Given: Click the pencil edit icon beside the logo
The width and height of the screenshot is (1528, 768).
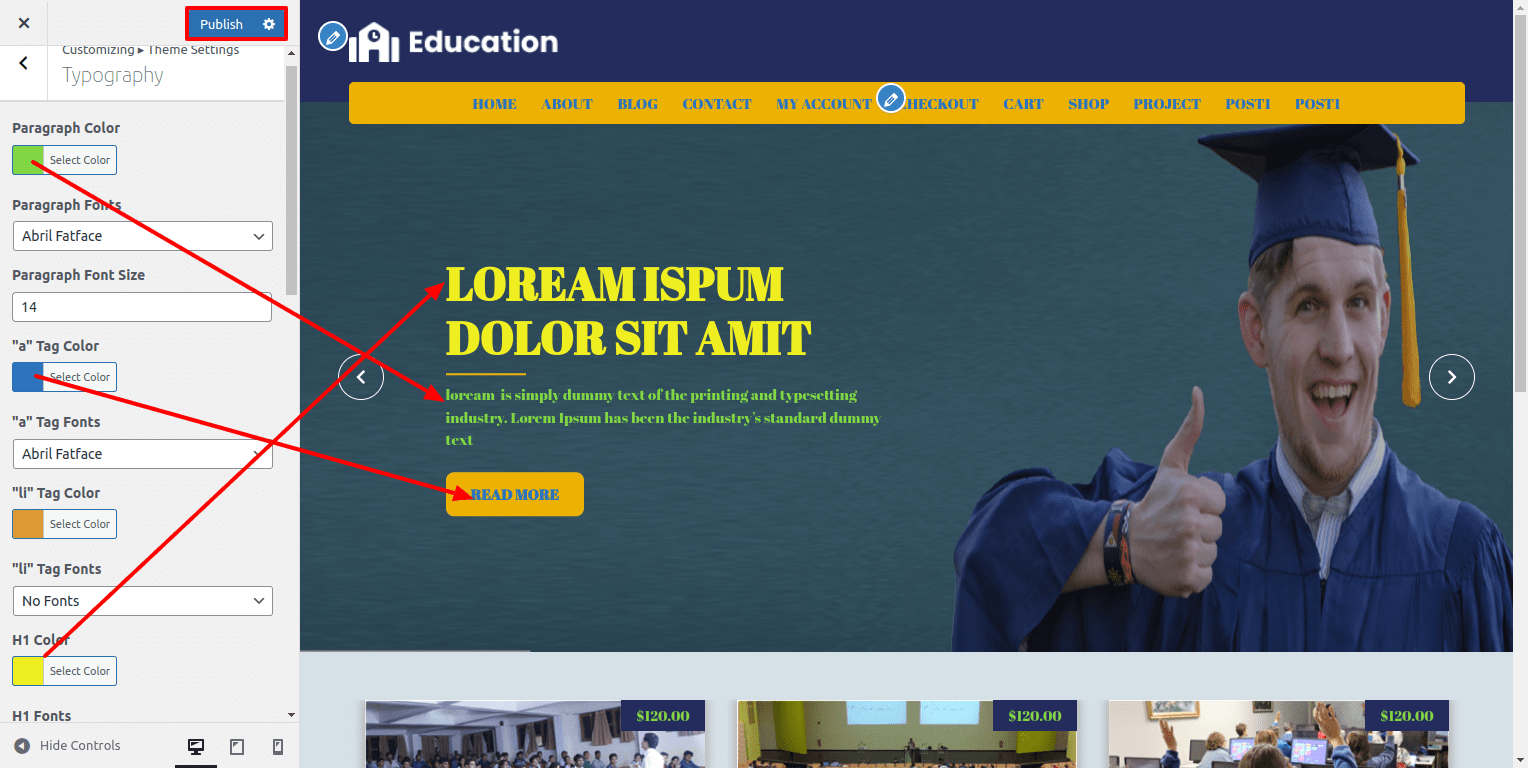Looking at the screenshot, I should (332, 37).
